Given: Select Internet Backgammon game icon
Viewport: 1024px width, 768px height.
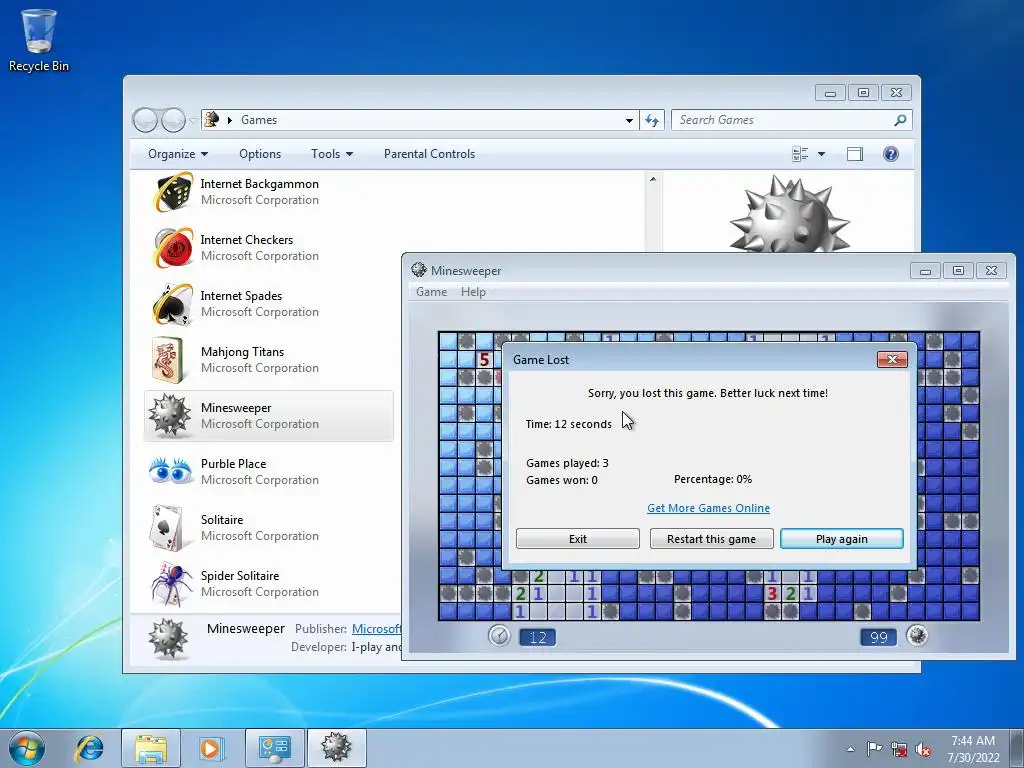Looking at the screenshot, I should click(x=172, y=192).
